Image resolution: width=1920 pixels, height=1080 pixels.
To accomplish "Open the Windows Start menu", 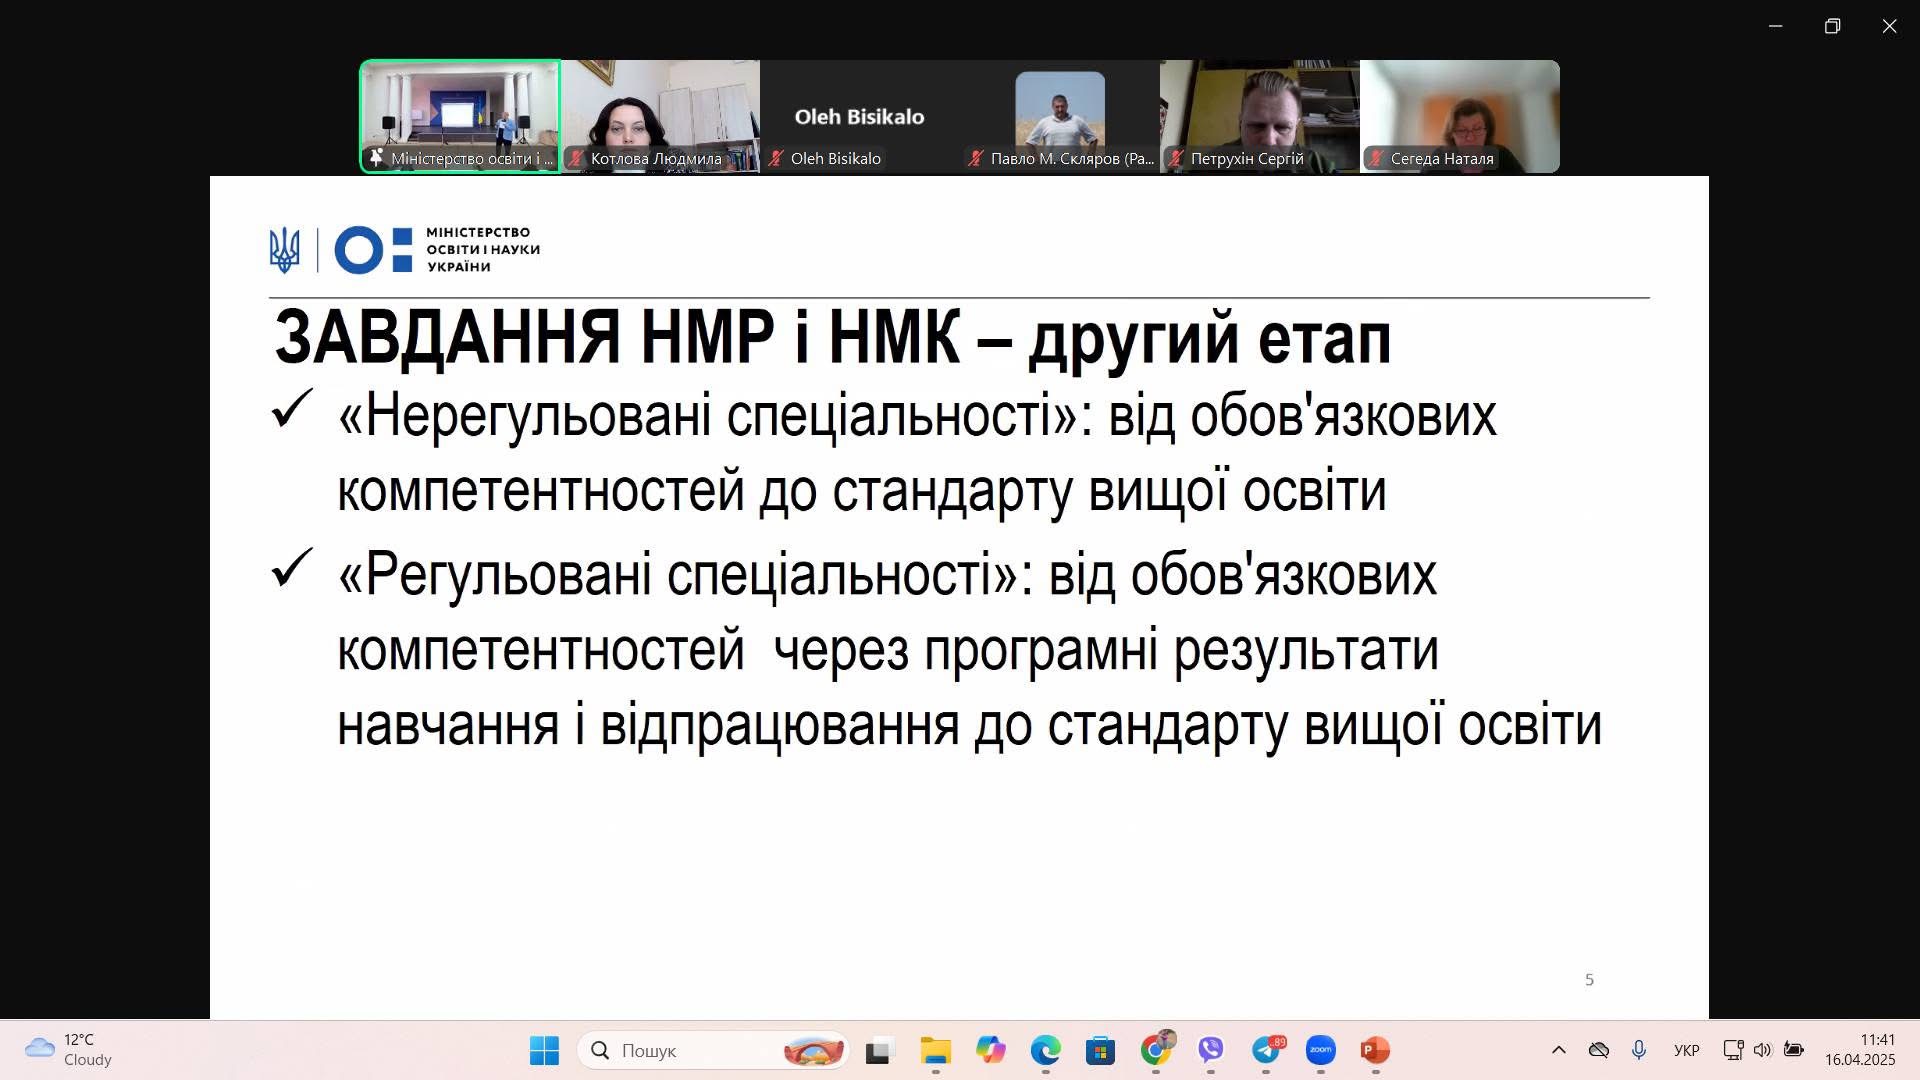I will tap(544, 1050).
